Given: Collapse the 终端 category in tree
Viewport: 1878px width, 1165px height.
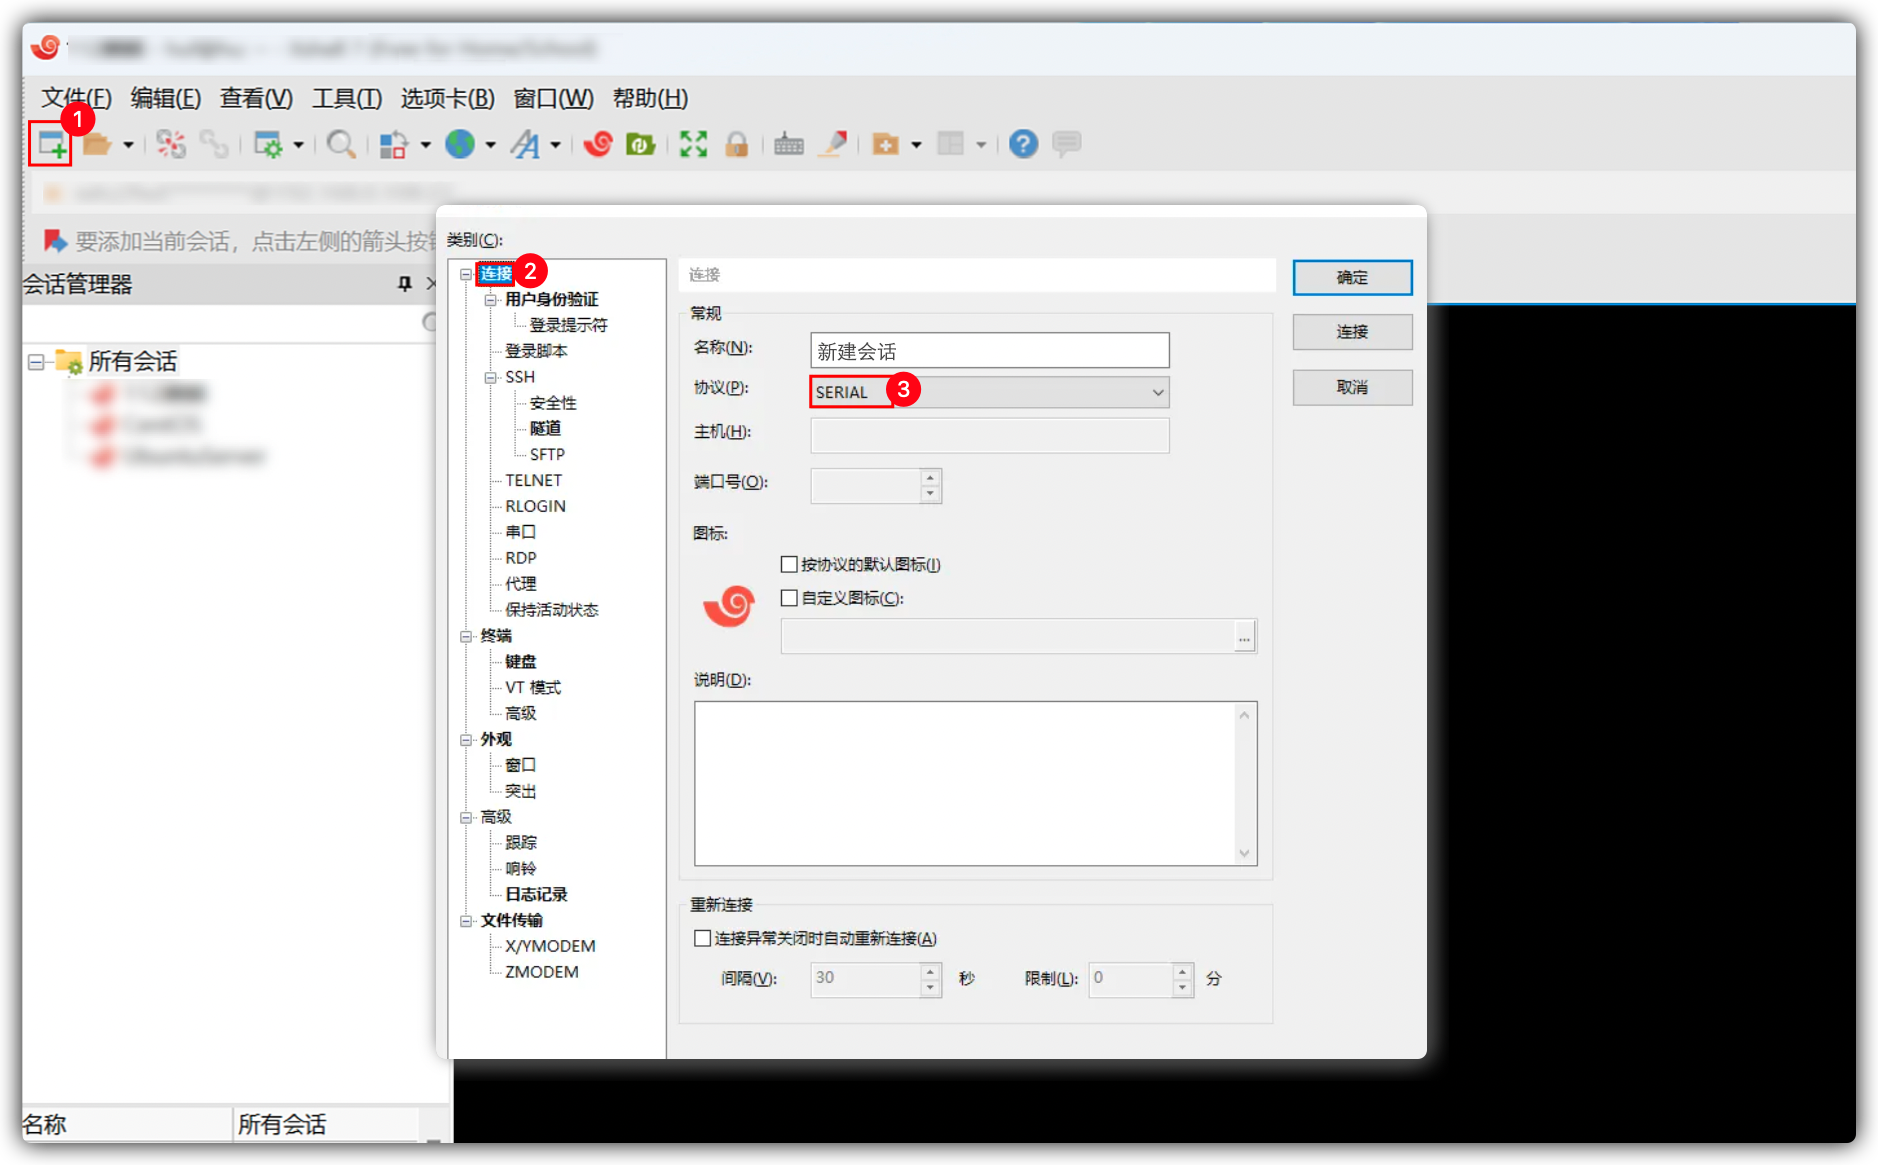Looking at the screenshot, I should [466, 636].
